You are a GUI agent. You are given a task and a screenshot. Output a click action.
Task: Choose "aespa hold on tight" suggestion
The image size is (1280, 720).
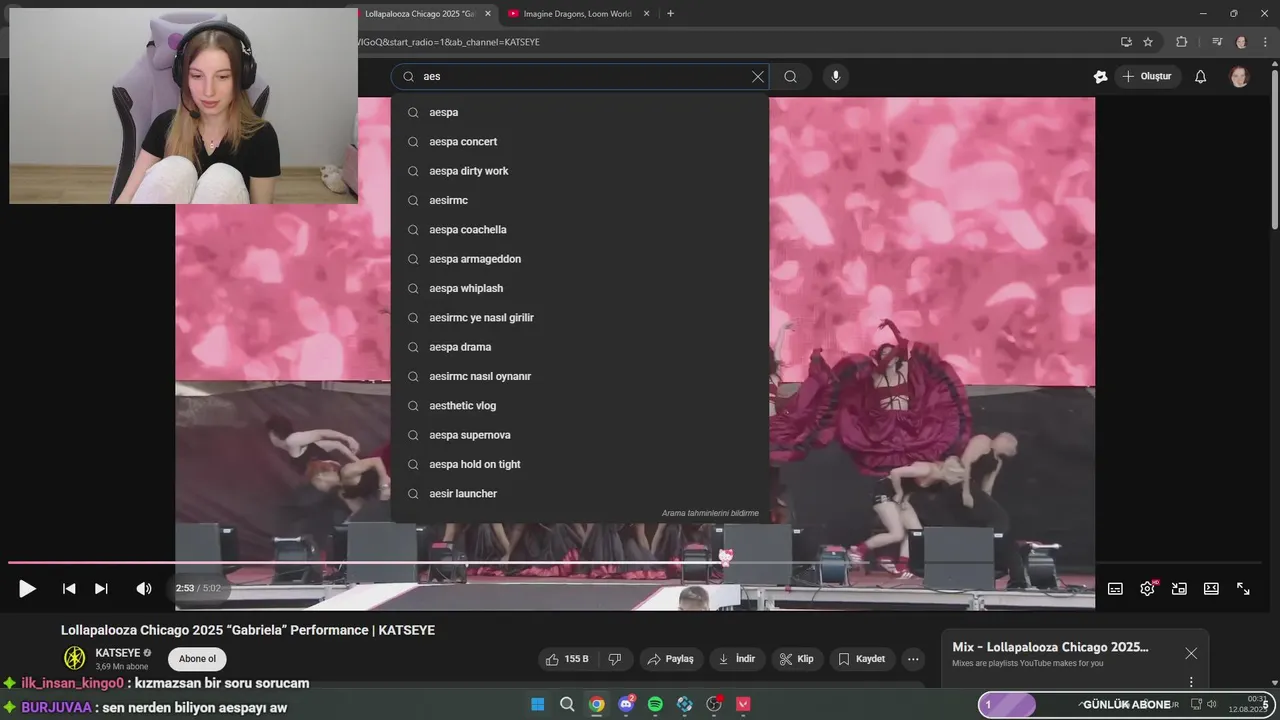[x=580, y=464]
